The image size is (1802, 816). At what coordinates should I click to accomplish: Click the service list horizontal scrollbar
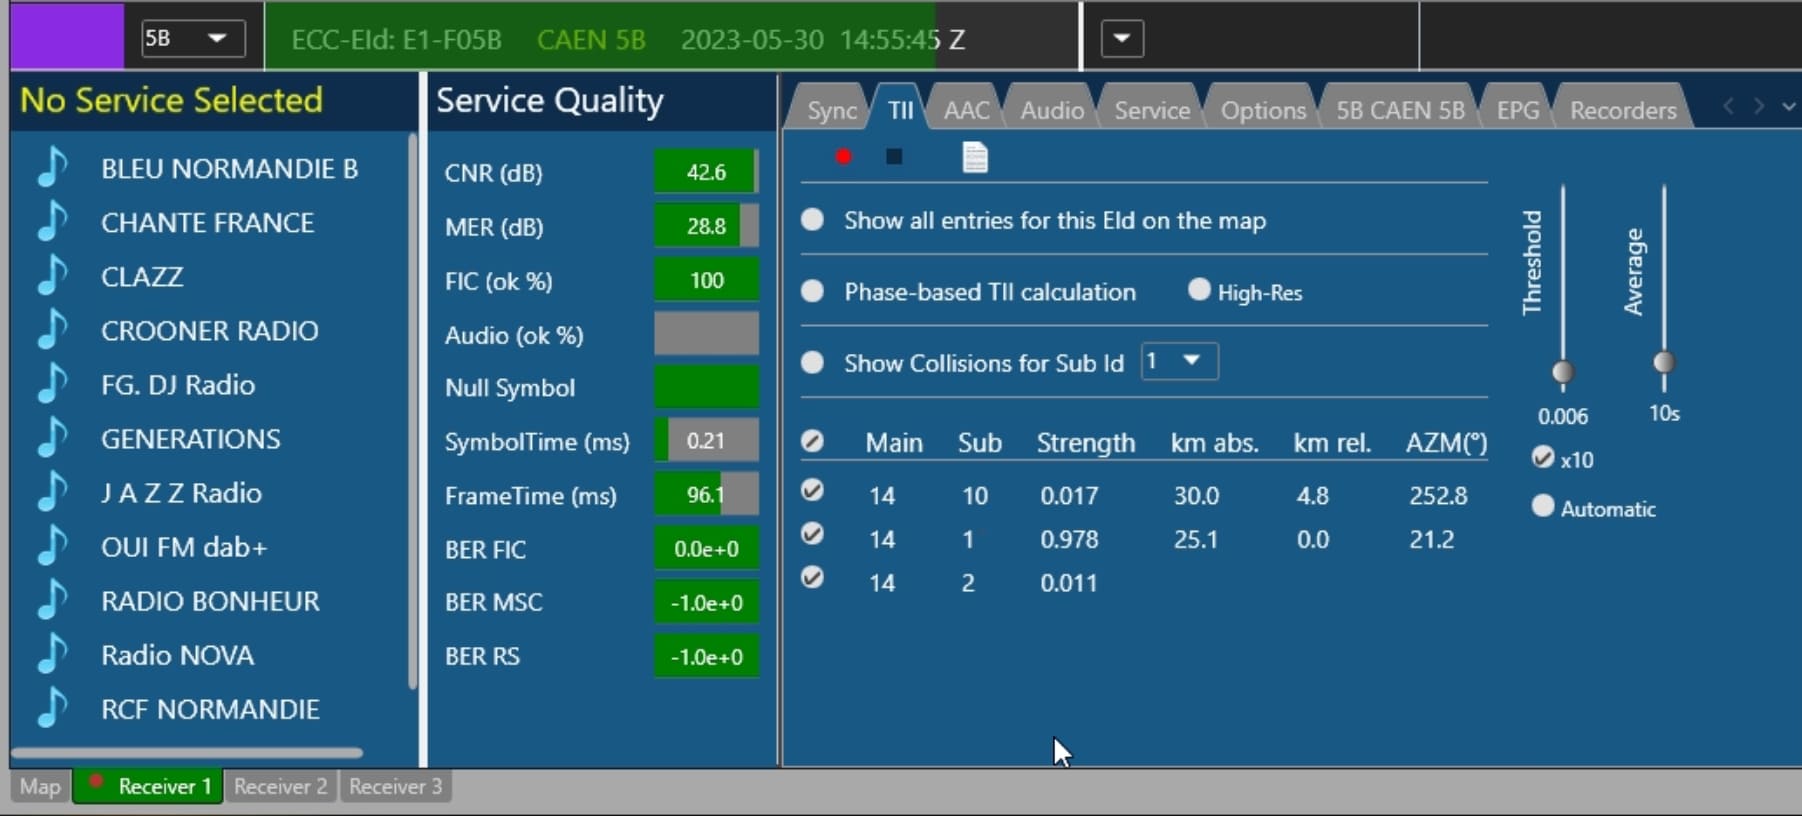(187, 752)
